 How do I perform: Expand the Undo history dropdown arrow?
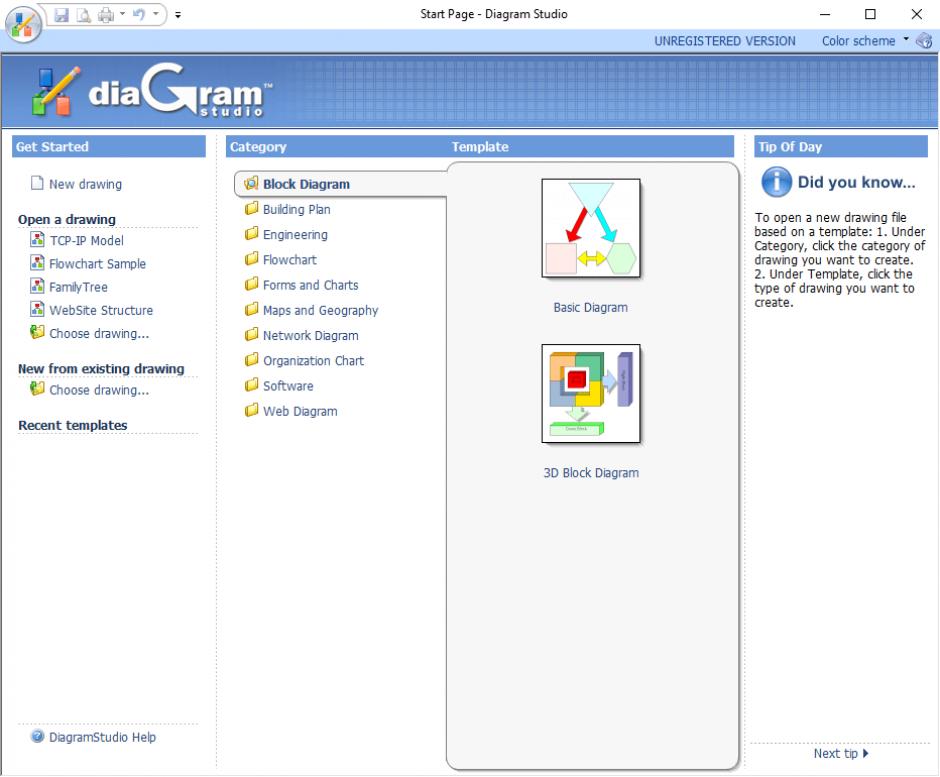155,15
